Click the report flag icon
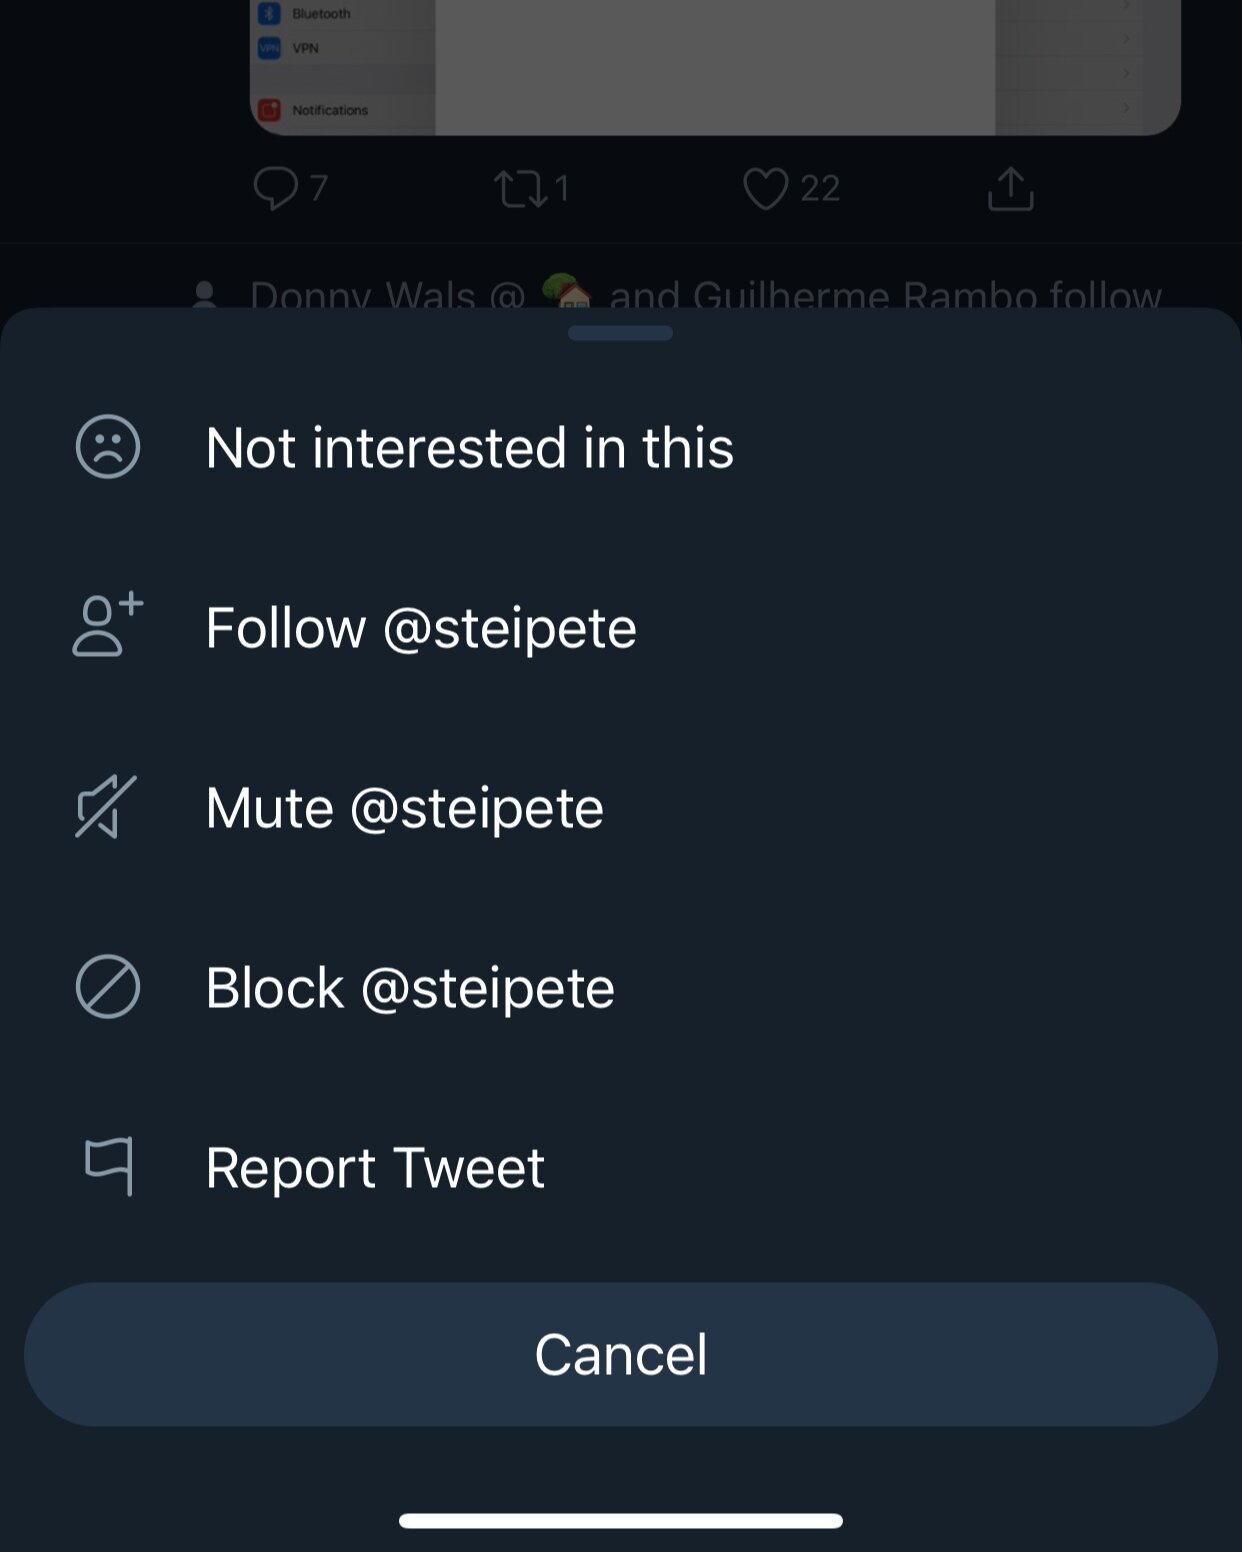The height and width of the screenshot is (1552, 1242). (109, 1165)
